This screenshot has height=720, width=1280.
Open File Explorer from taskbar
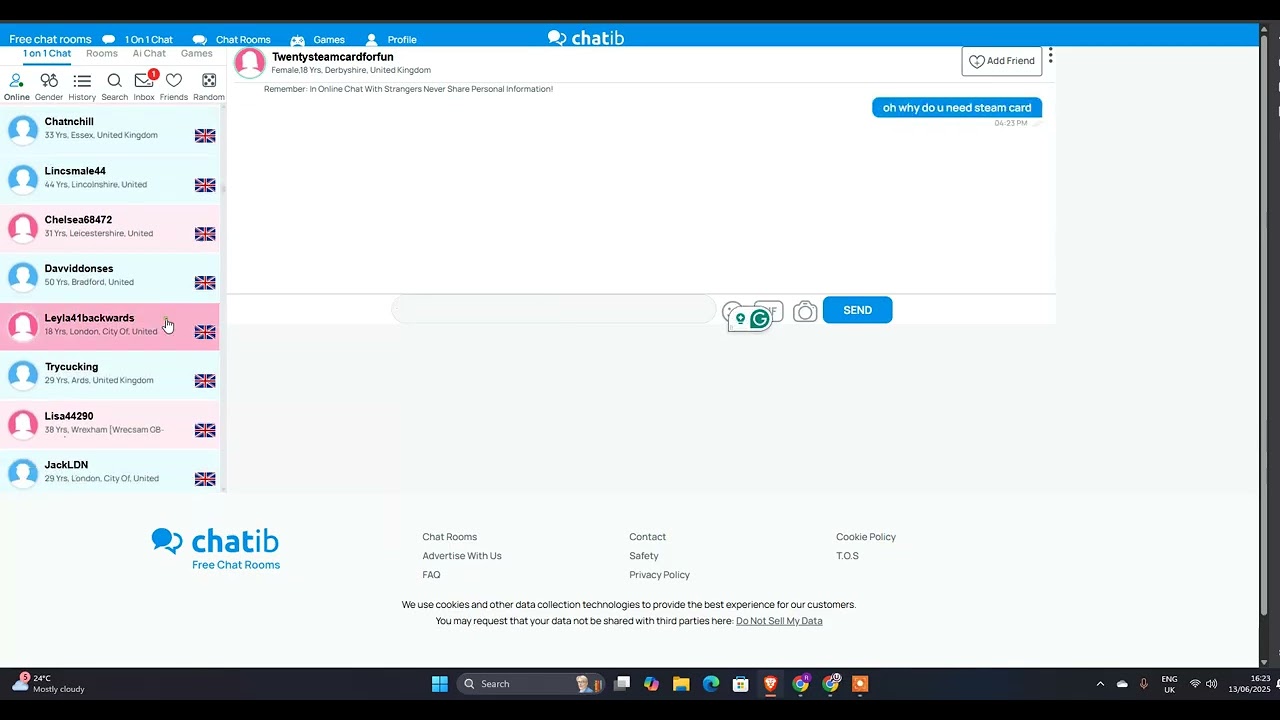681,684
